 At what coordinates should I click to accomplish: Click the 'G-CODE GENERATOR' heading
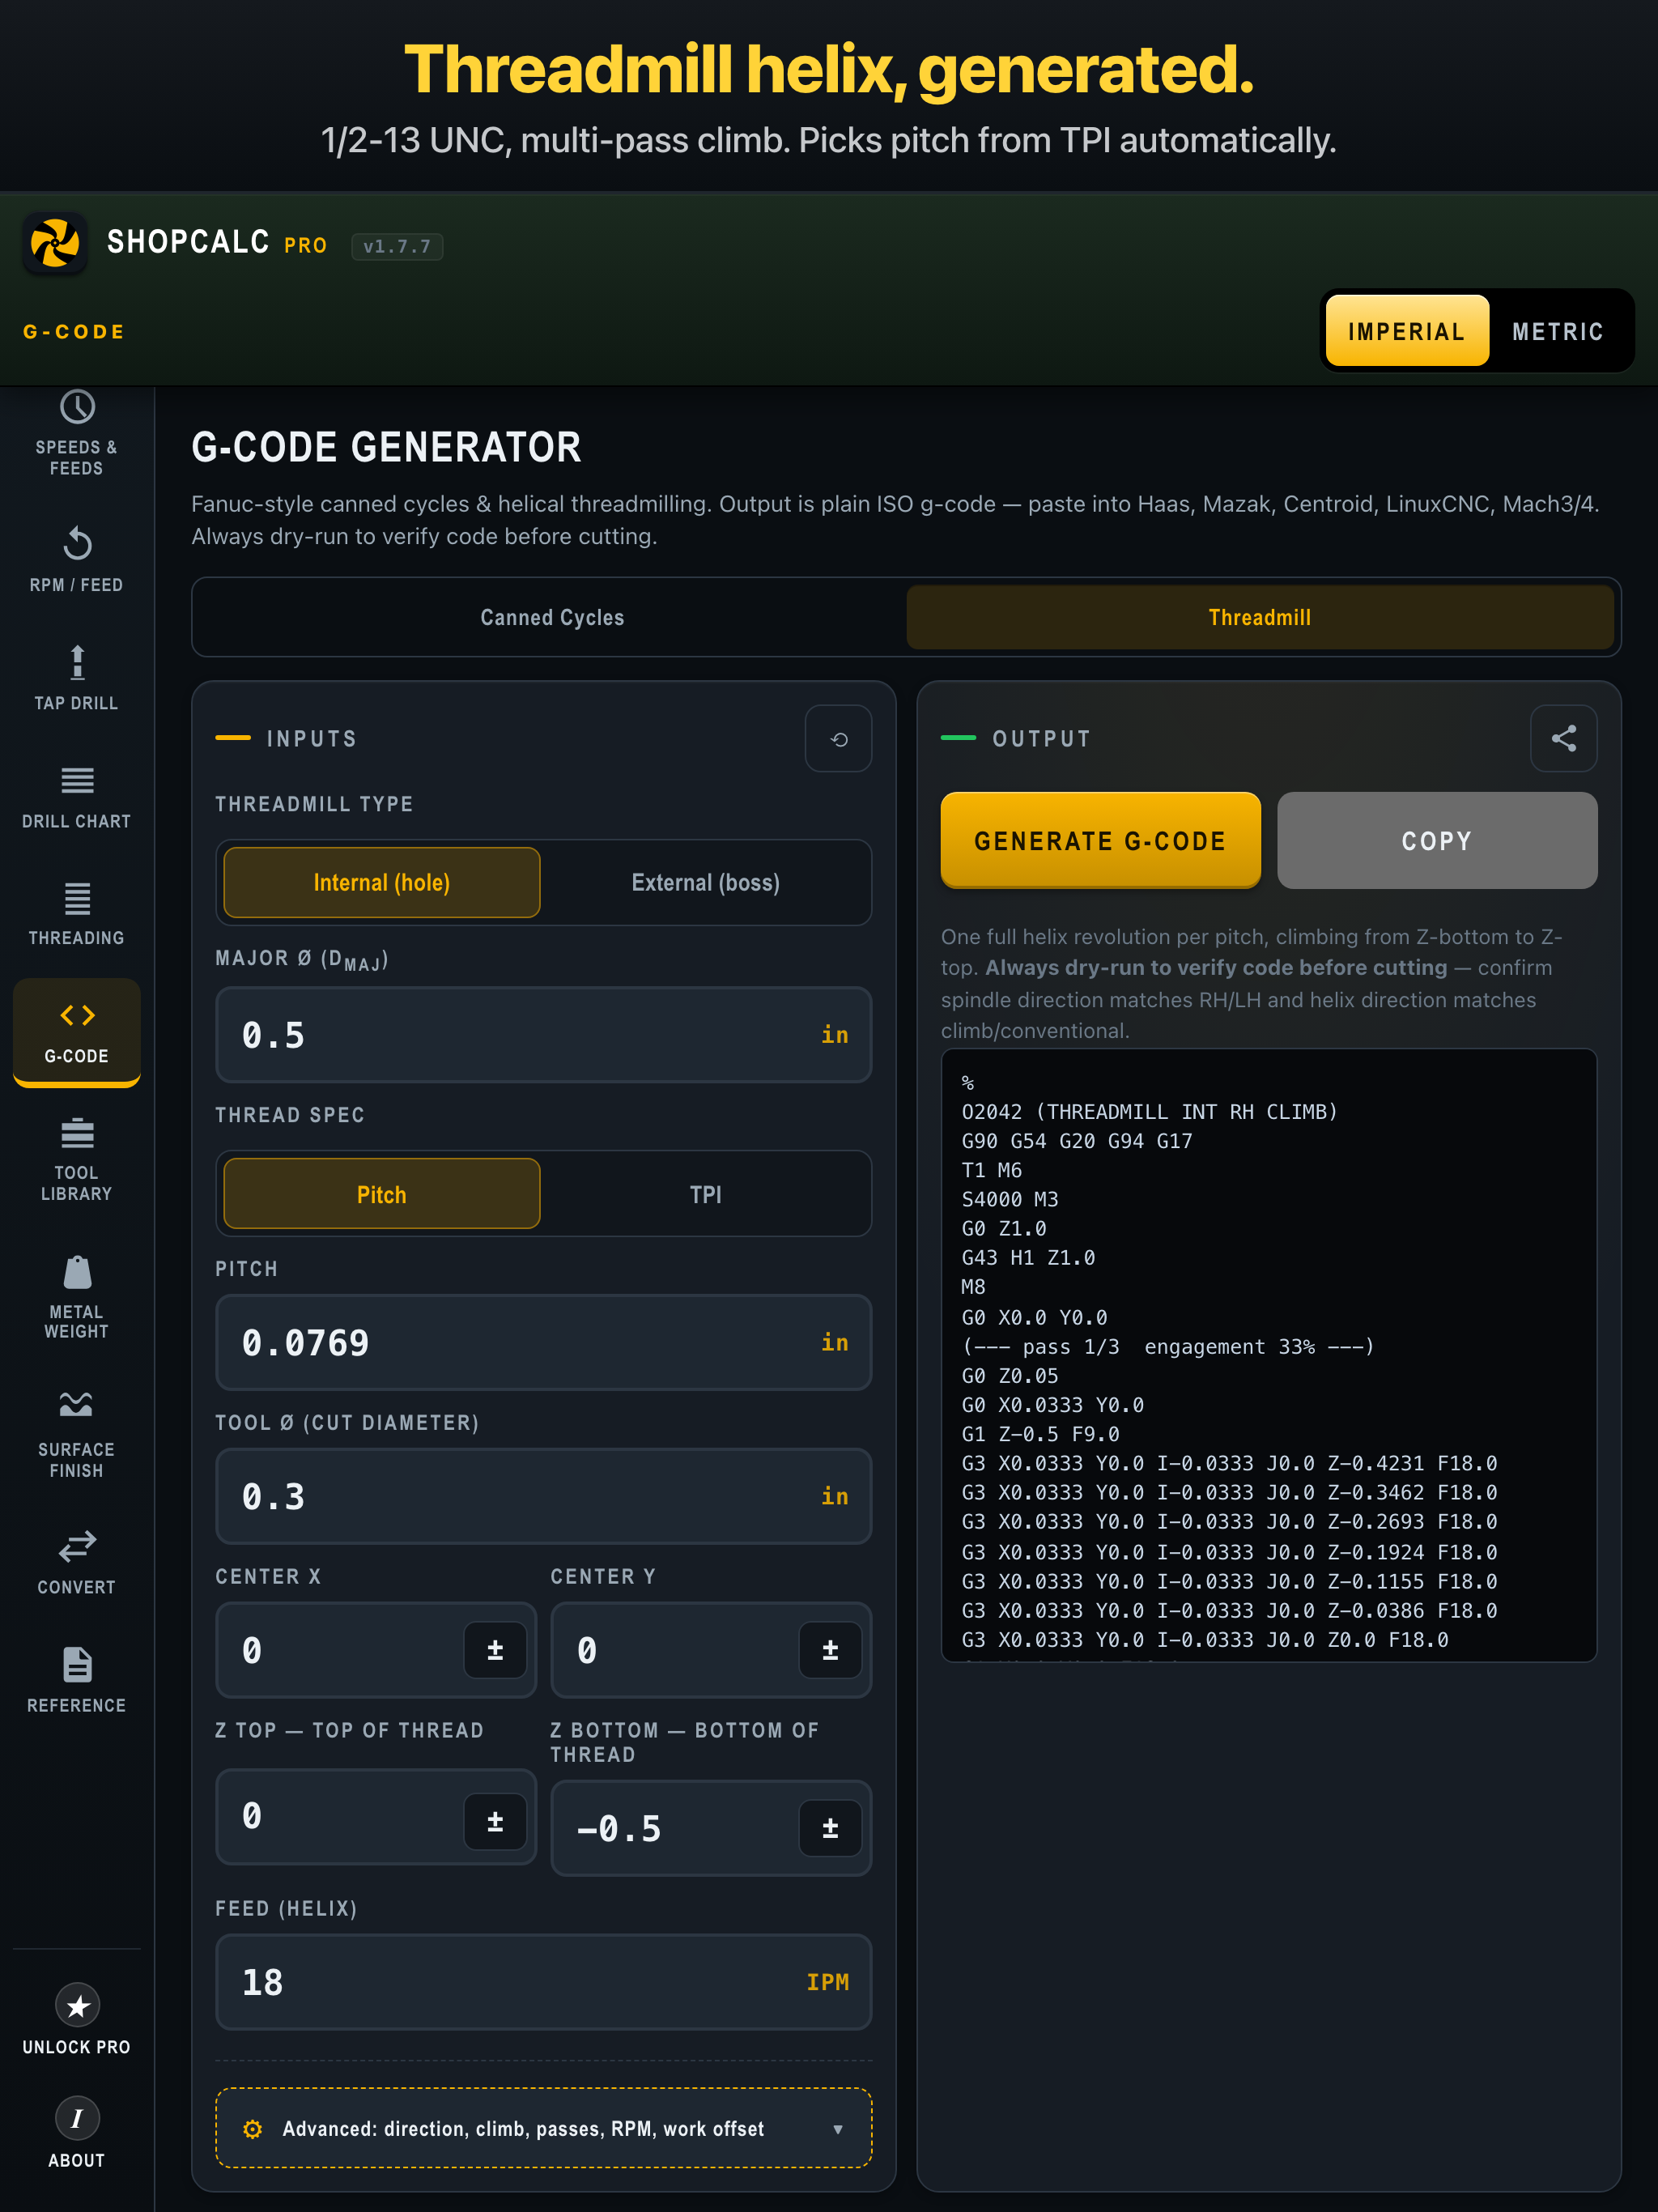click(386, 447)
